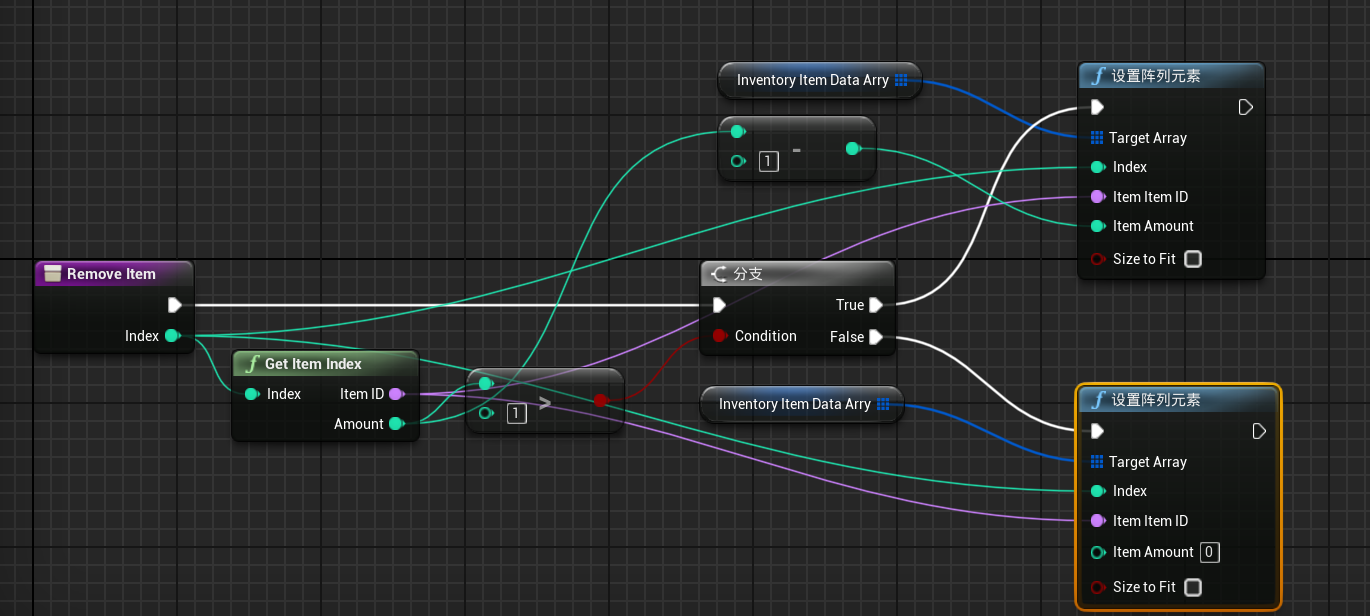The width and height of the screenshot is (1370, 616).
Task: Click the Target Array pin of the top set array element node
Action: [x=1097, y=138]
